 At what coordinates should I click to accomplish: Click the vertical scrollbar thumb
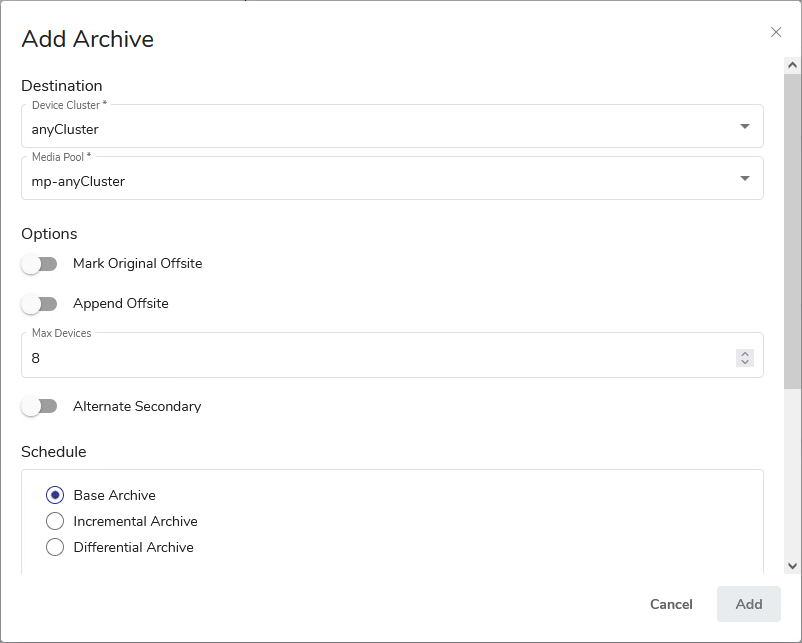[x=792, y=230]
